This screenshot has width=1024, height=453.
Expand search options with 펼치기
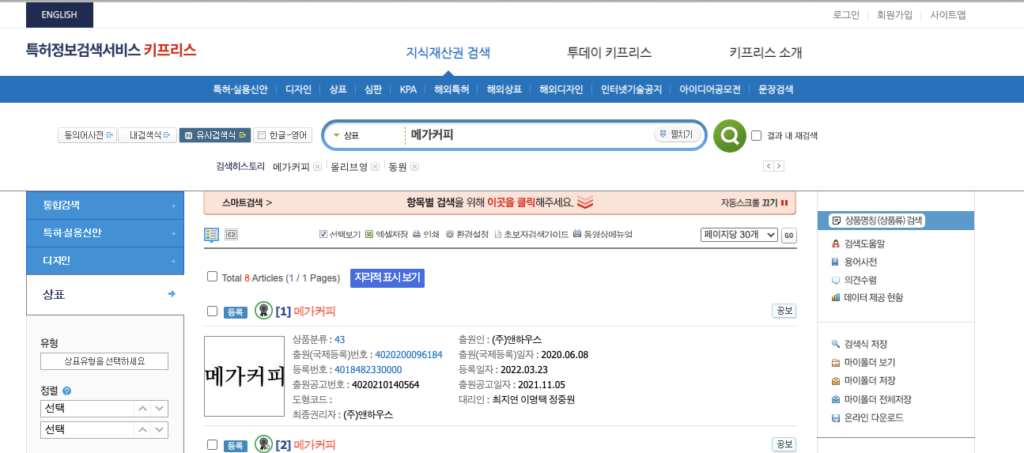click(x=677, y=135)
